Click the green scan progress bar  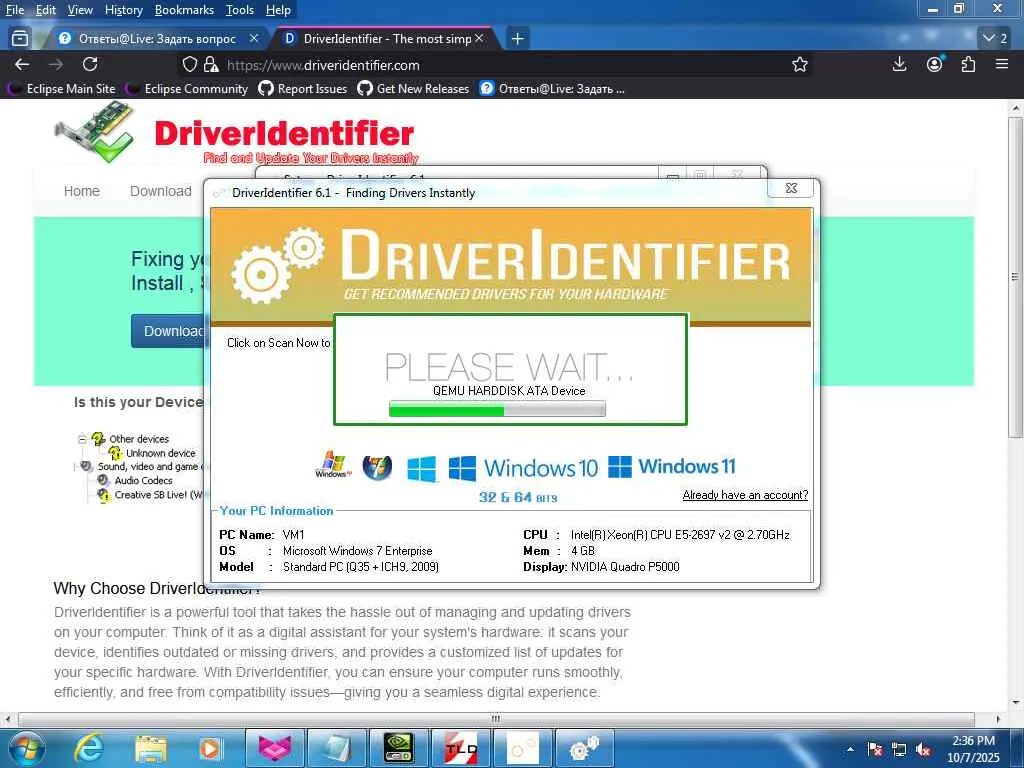[497, 409]
